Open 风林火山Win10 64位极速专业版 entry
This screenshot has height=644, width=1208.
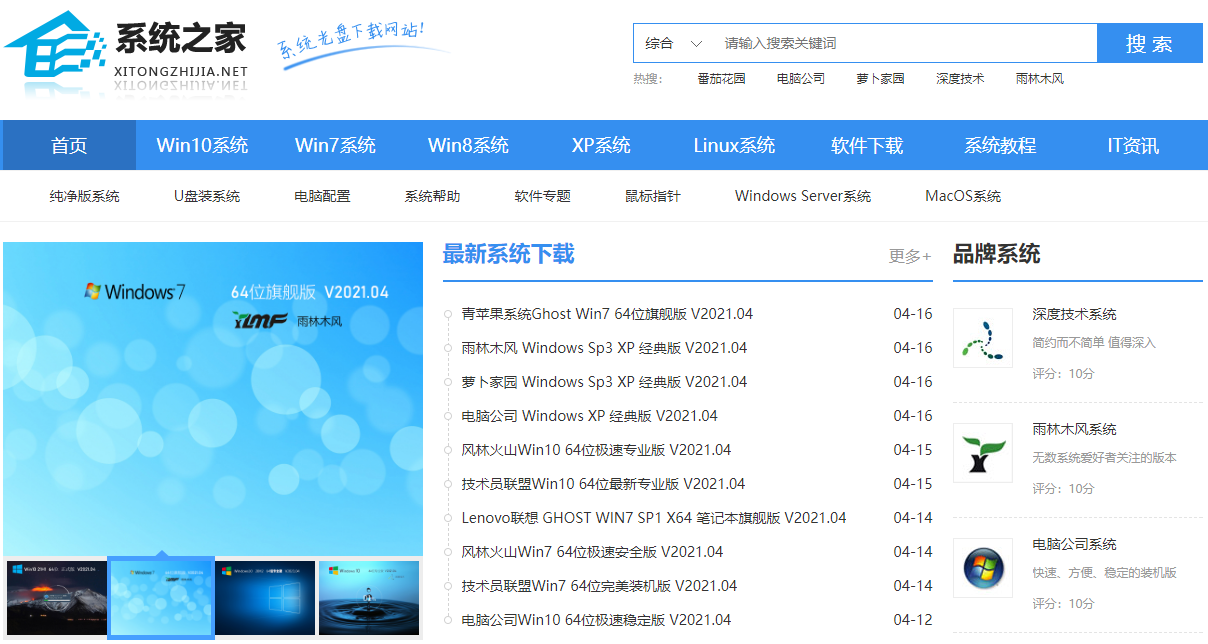click(596, 450)
